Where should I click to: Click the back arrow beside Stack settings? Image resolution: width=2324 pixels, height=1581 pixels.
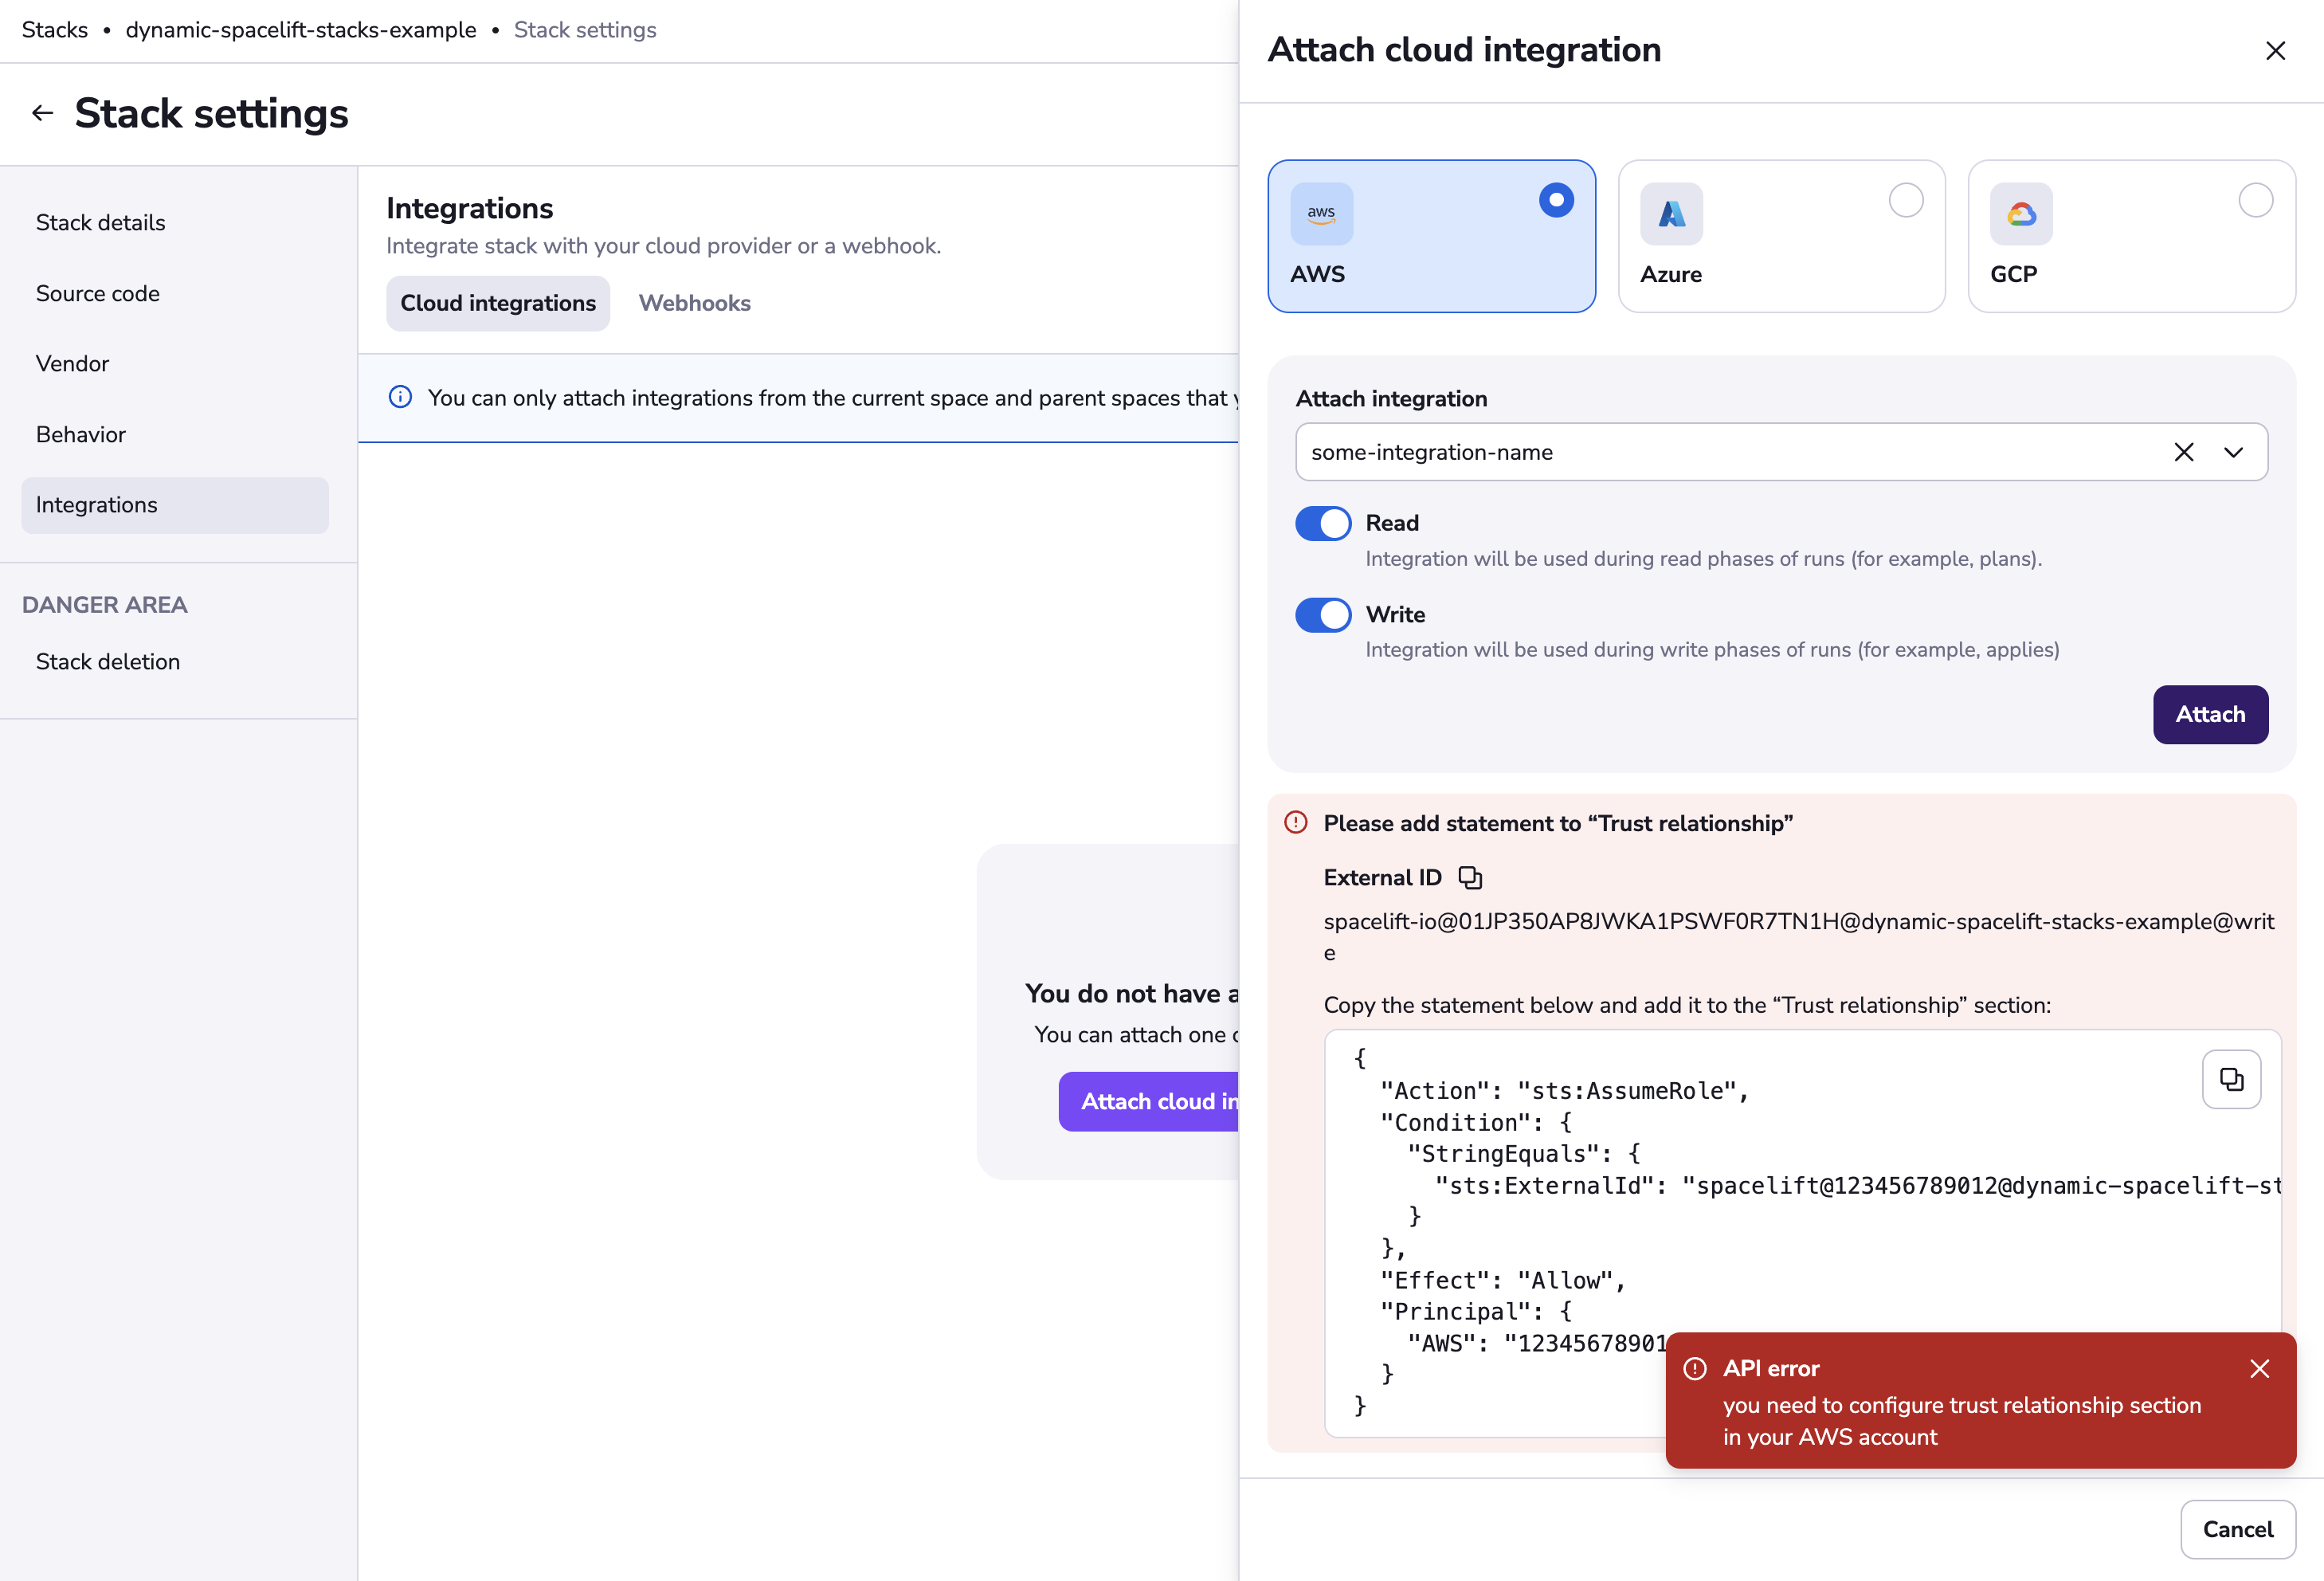click(x=42, y=113)
